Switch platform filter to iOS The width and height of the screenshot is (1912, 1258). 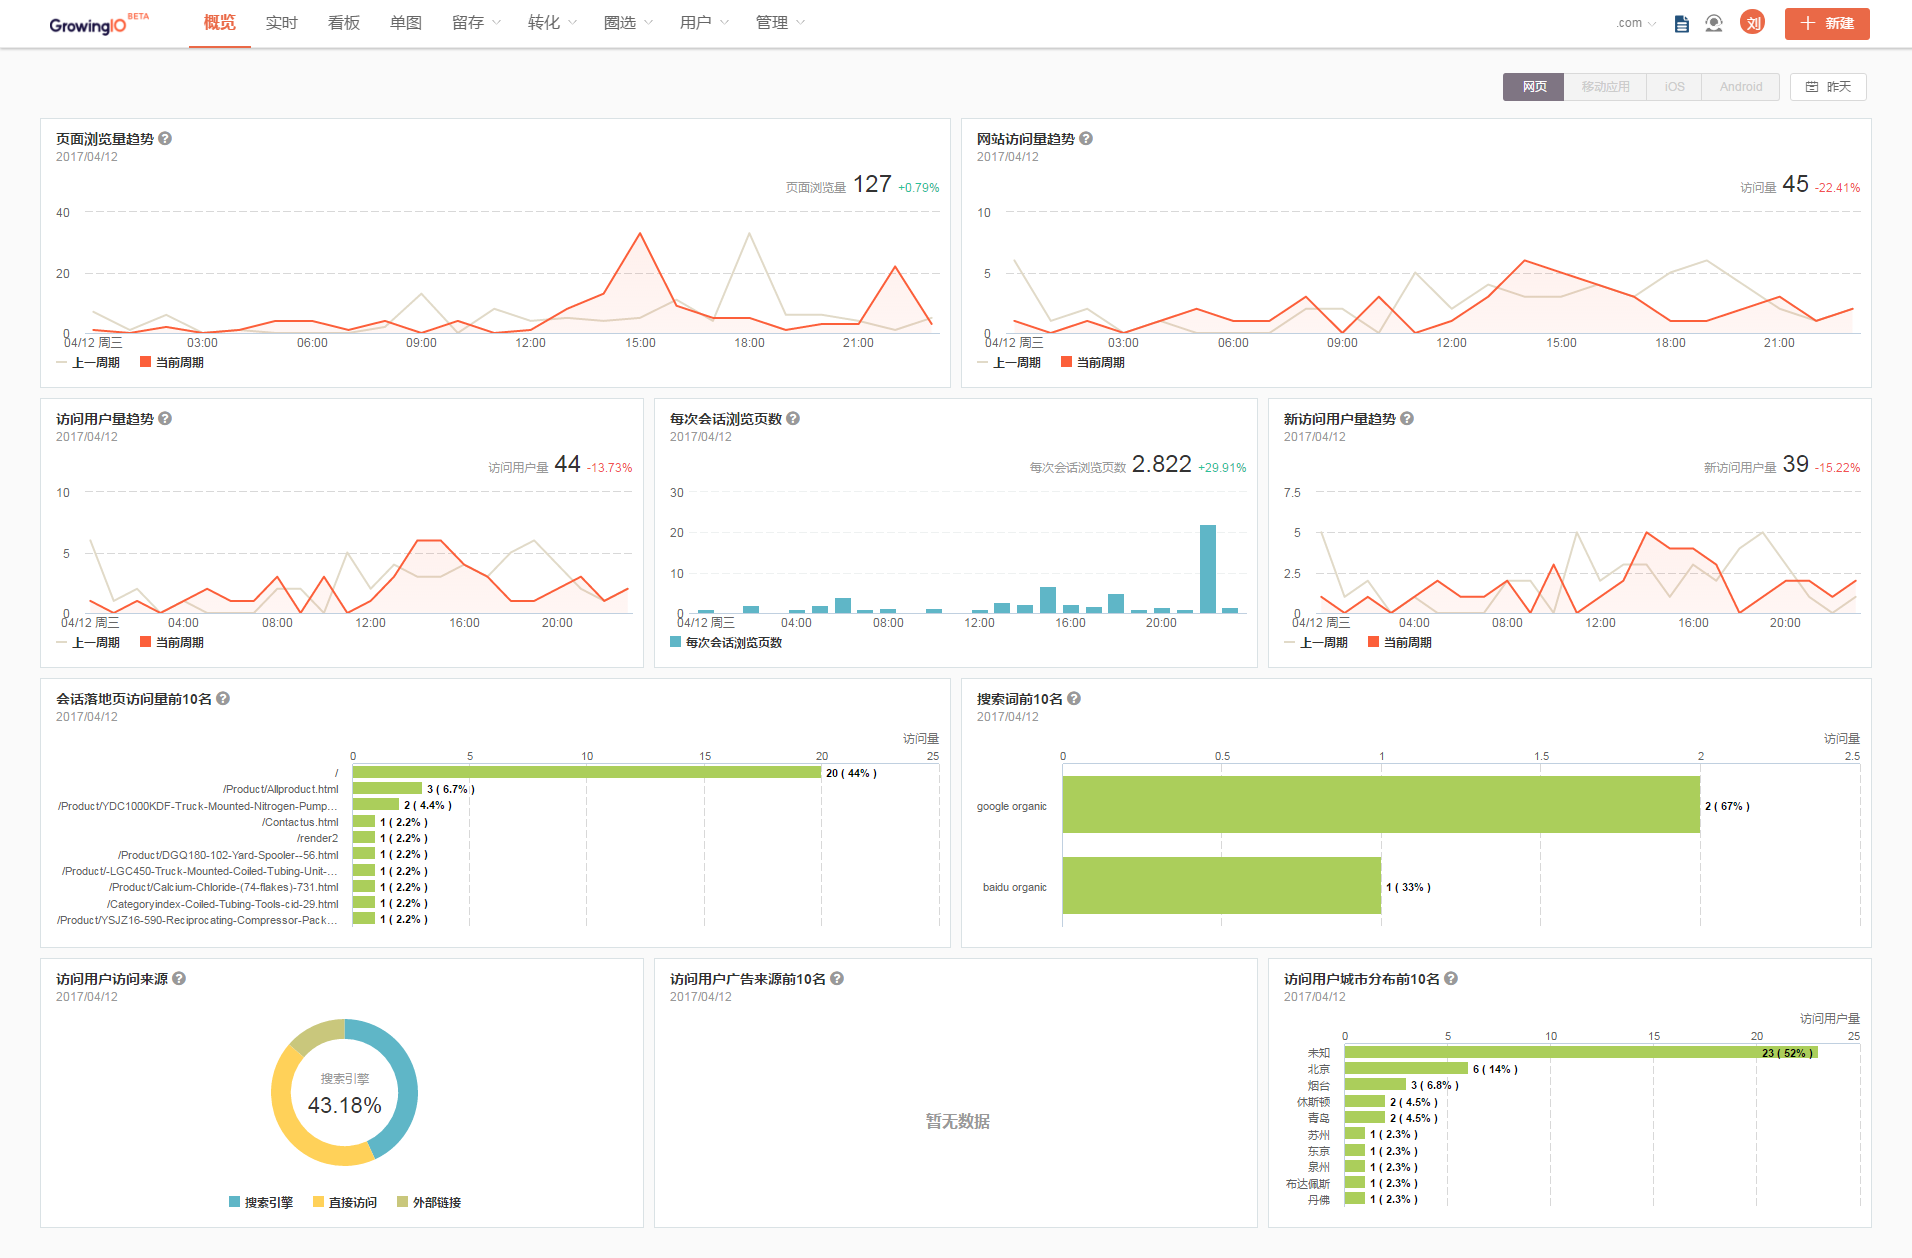(x=1674, y=87)
